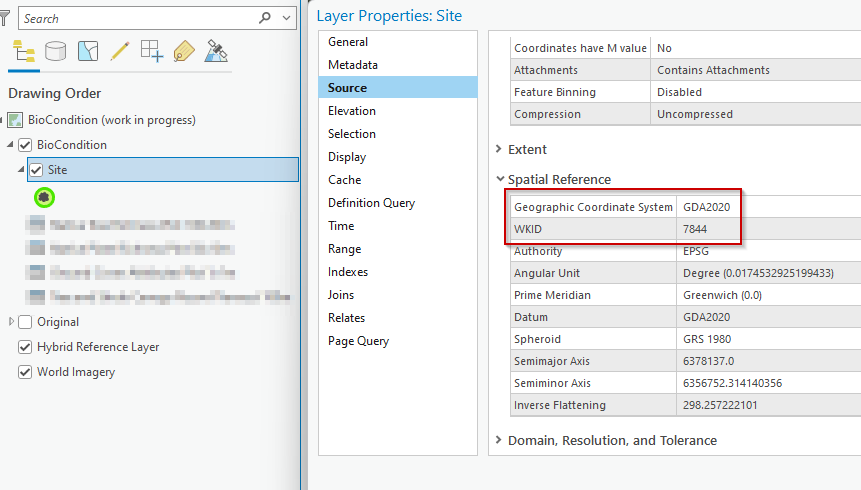Viewport: 861px width, 490px height.
Task: Click the Hybrid Reference Layer name
Action: click(x=98, y=347)
